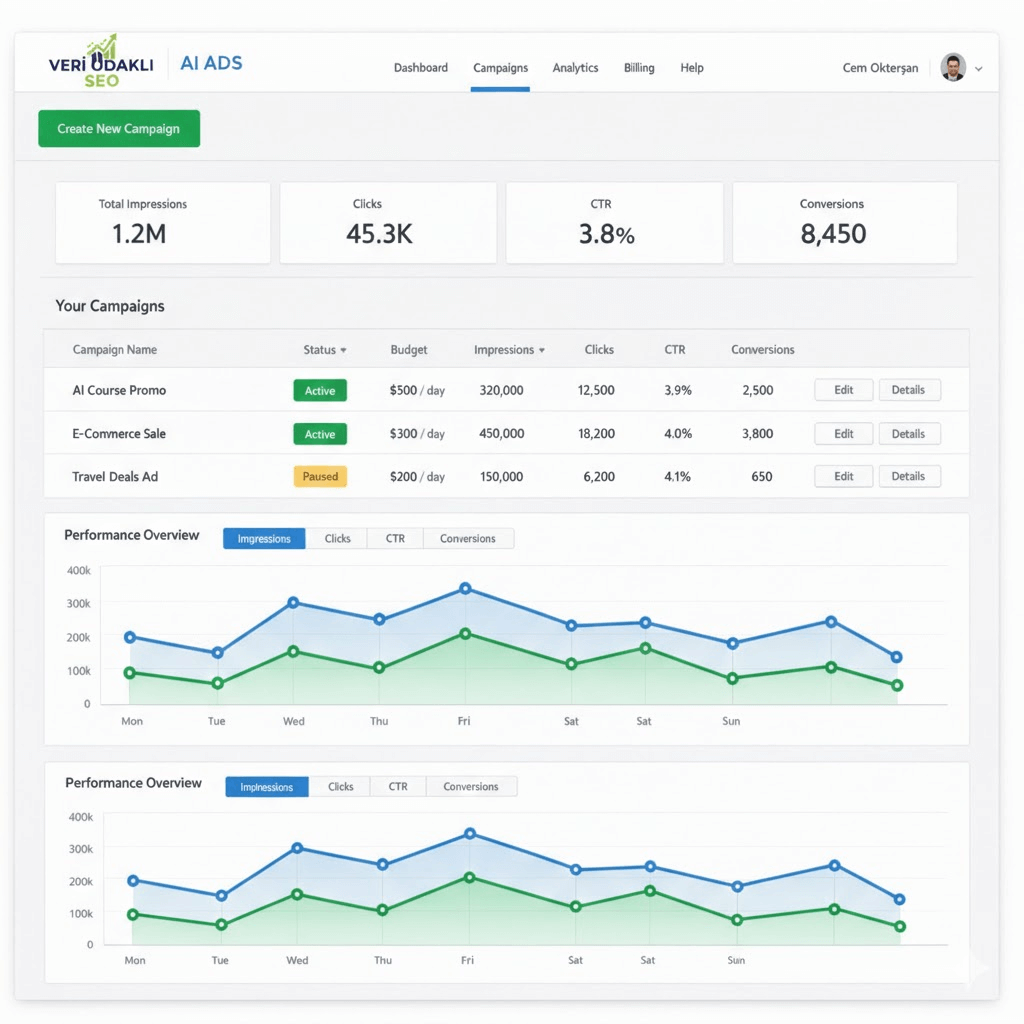Open the Help menu item
Image resolution: width=1024 pixels, height=1024 pixels.
coord(692,68)
